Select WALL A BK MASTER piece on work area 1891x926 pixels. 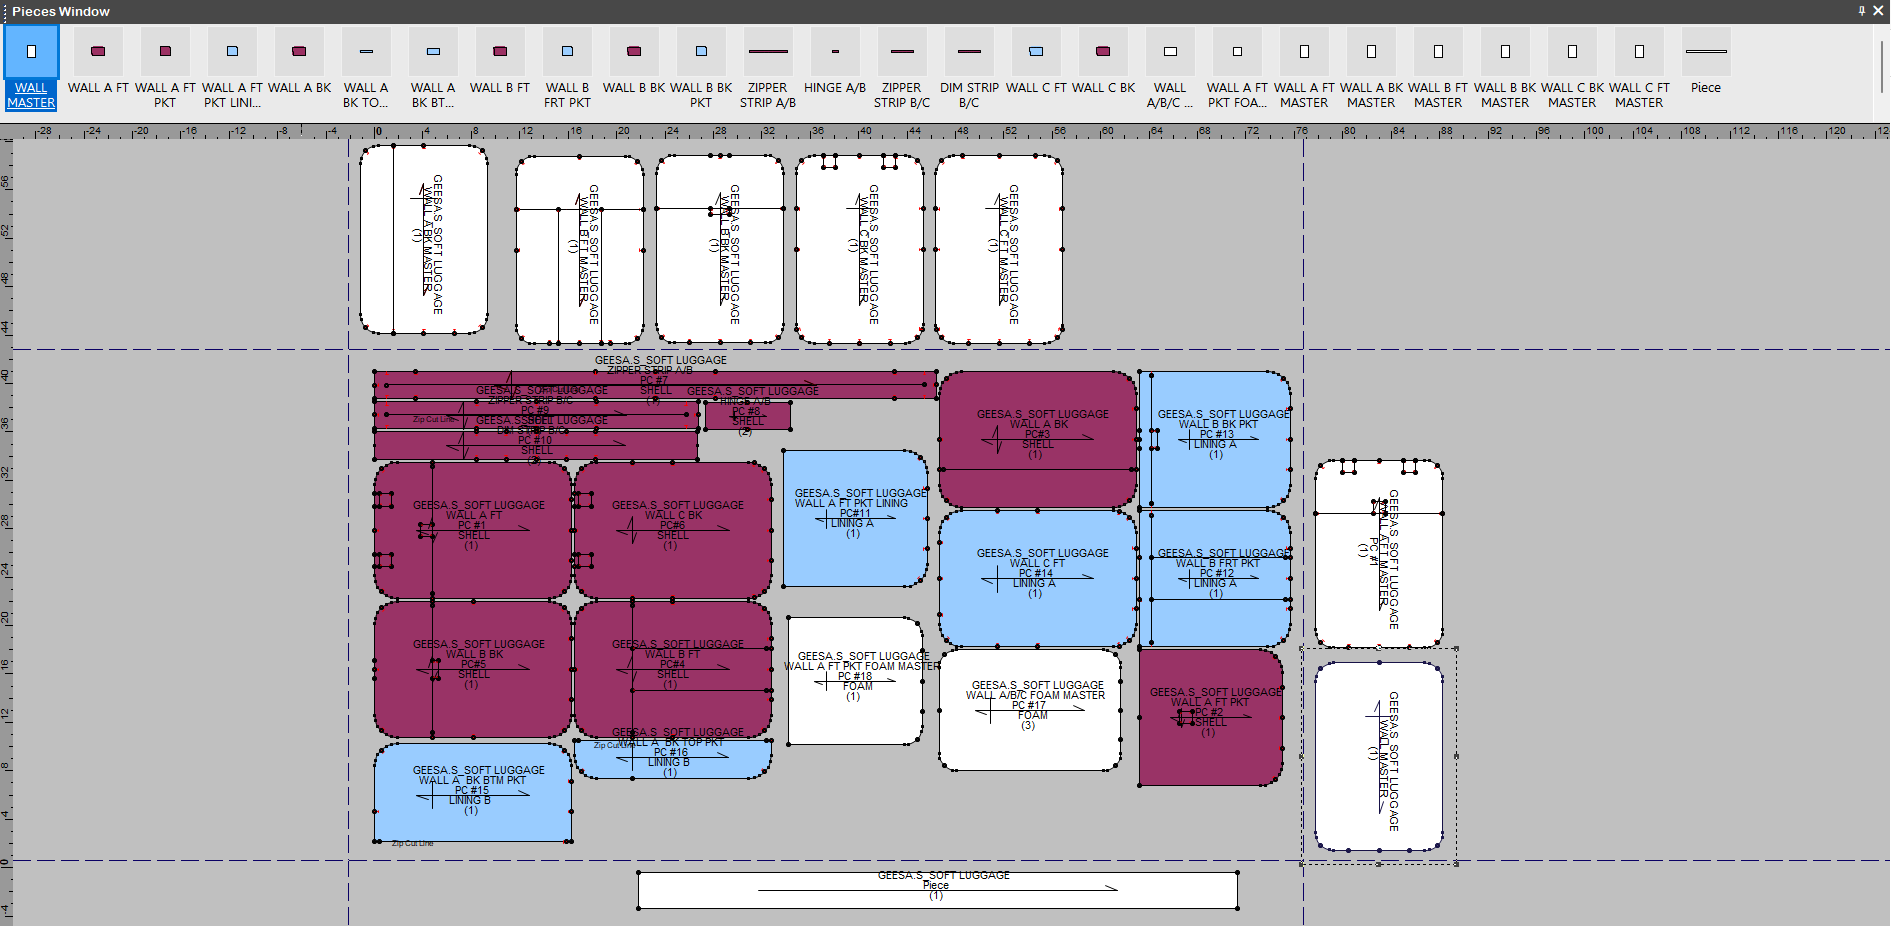point(424,240)
